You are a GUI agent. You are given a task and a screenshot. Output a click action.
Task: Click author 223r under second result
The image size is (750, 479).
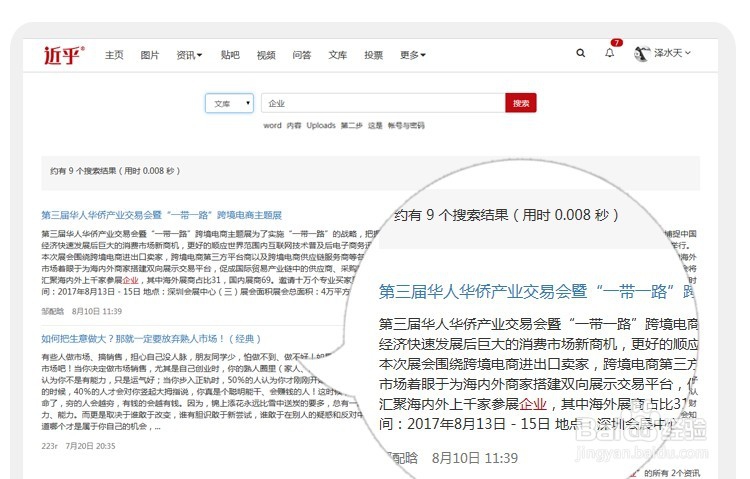tap(49, 446)
